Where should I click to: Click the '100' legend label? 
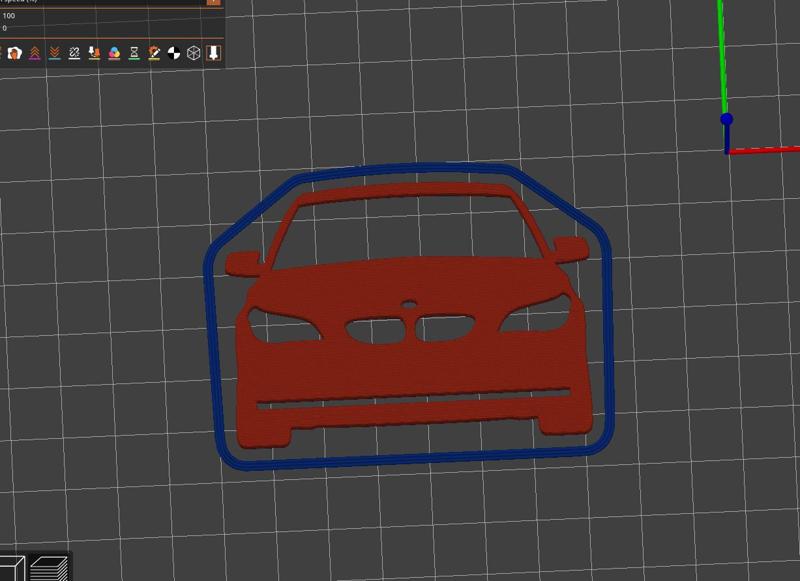point(12,16)
